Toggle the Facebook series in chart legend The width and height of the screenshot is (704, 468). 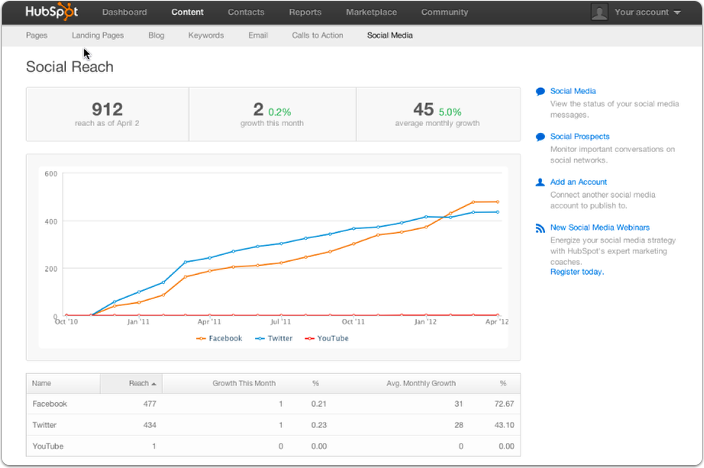[x=219, y=338]
